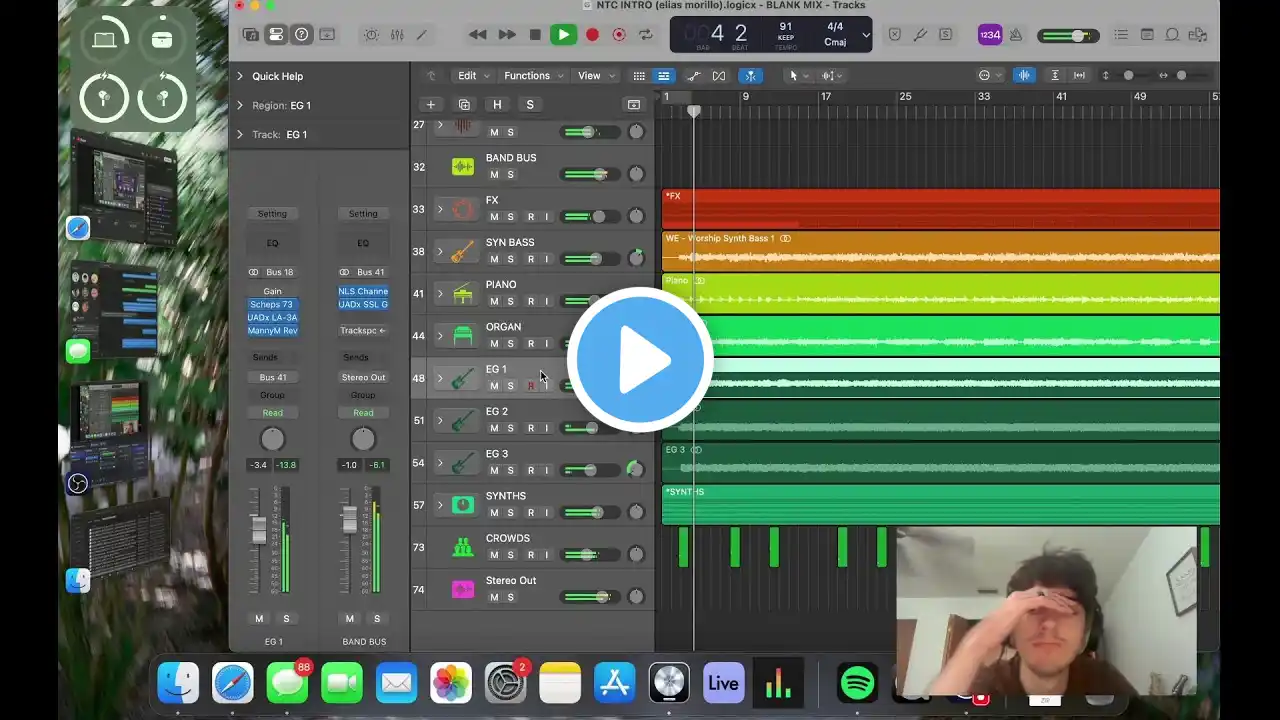Expand the SYN BASS track stack
The image size is (1280, 720).
(439, 251)
